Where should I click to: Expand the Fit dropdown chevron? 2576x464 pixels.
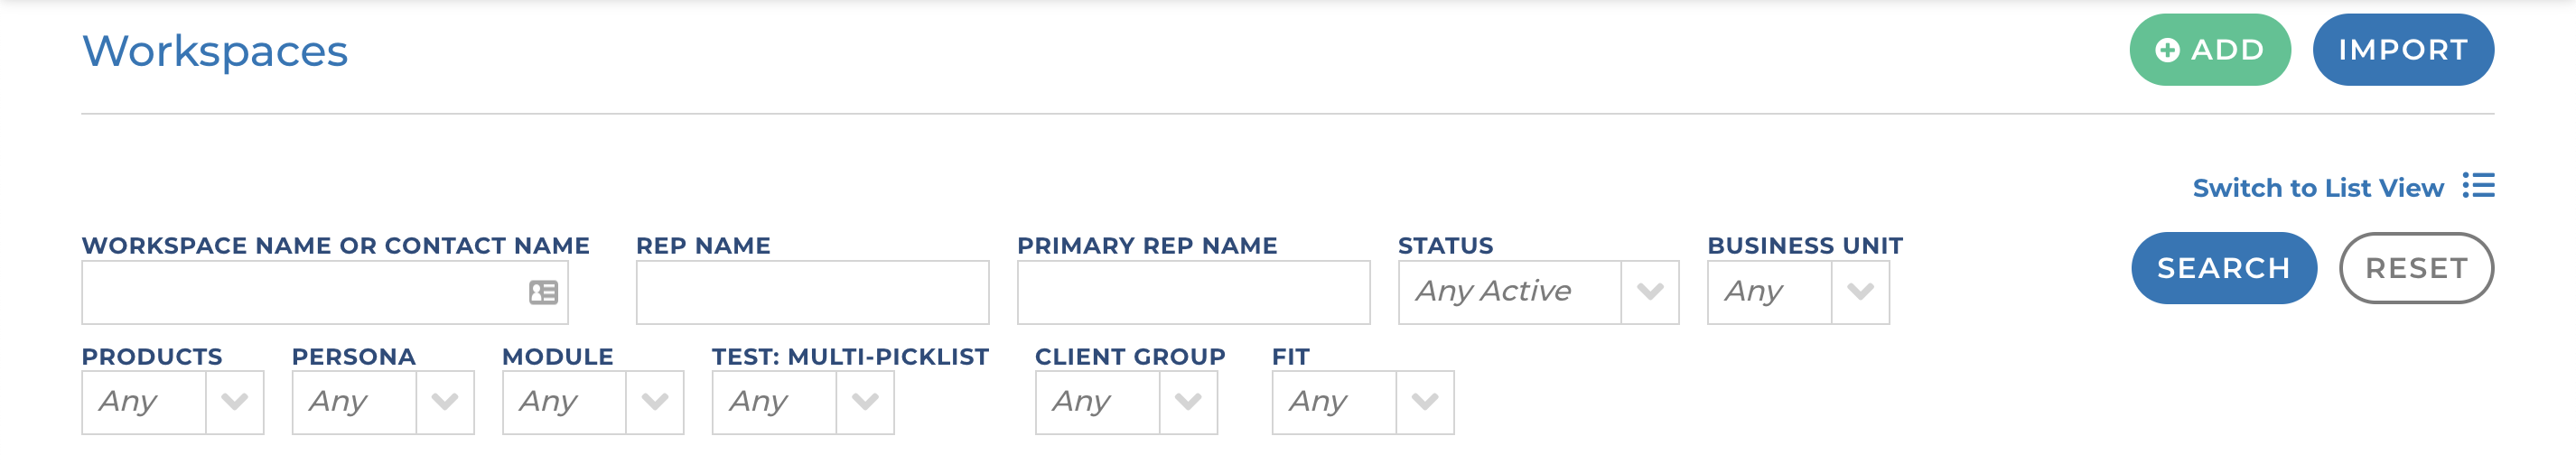point(1424,402)
